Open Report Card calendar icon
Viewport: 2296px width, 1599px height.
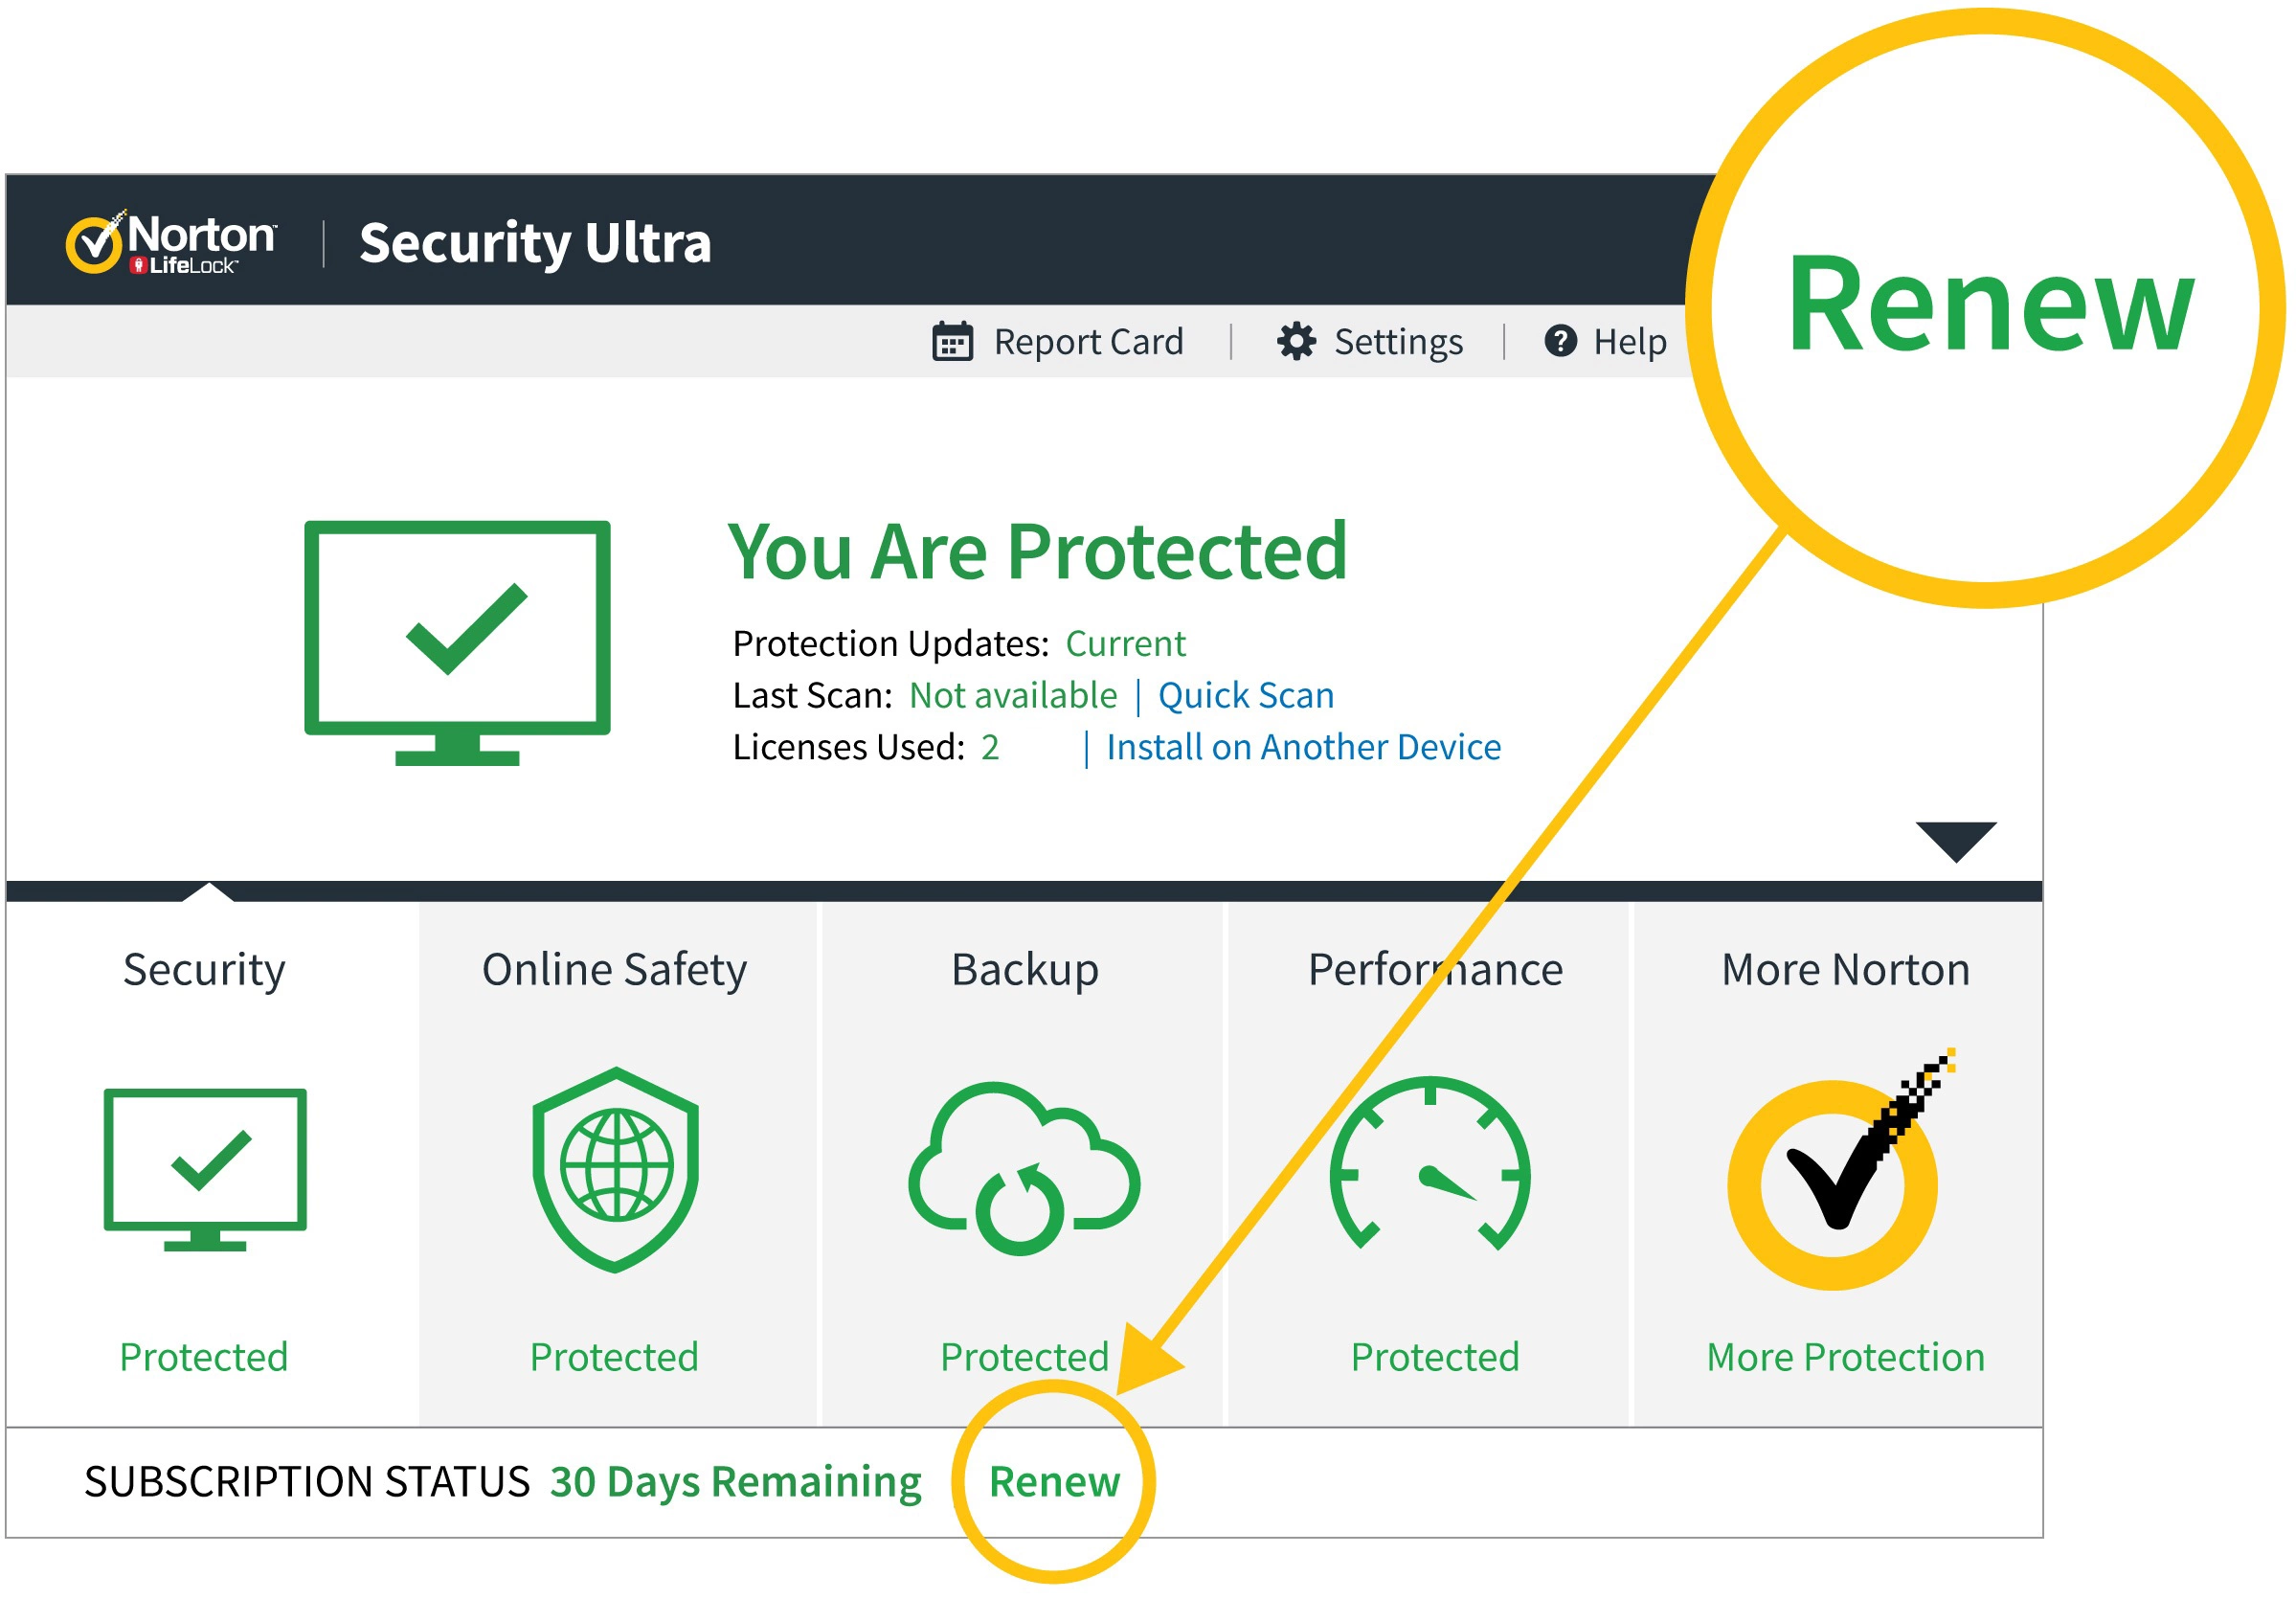point(952,342)
